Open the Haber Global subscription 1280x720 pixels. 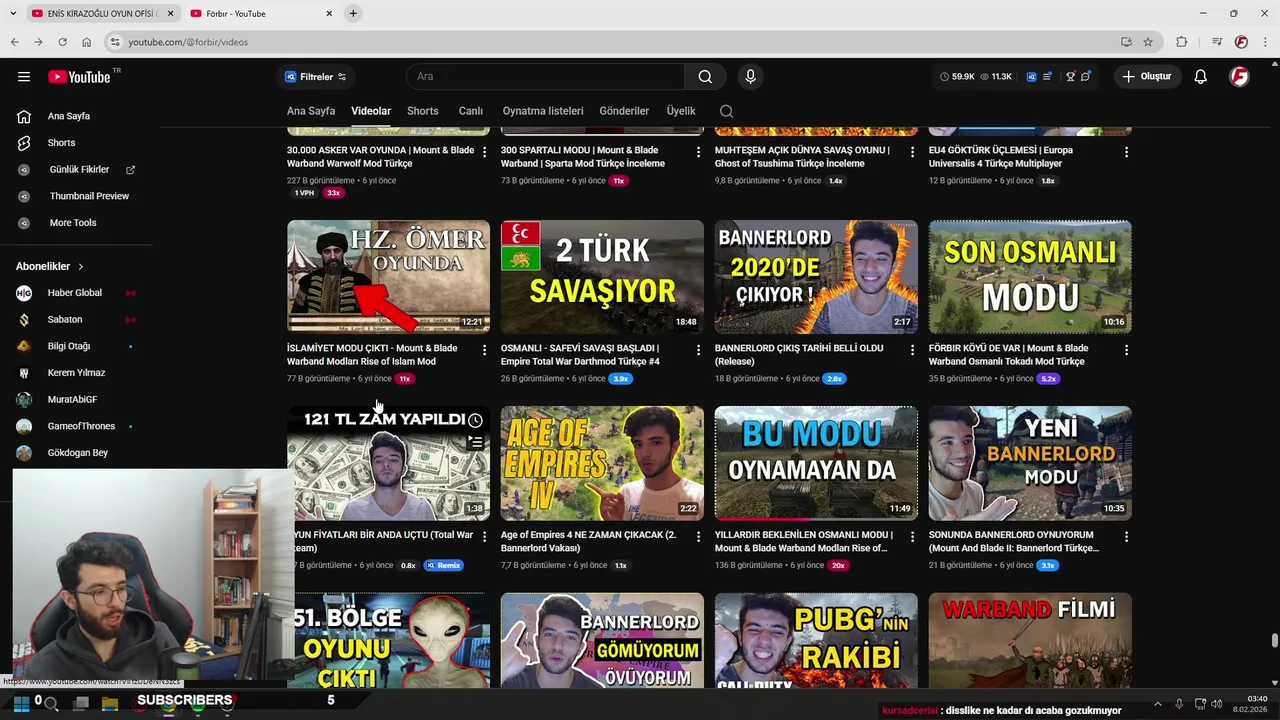(x=76, y=293)
